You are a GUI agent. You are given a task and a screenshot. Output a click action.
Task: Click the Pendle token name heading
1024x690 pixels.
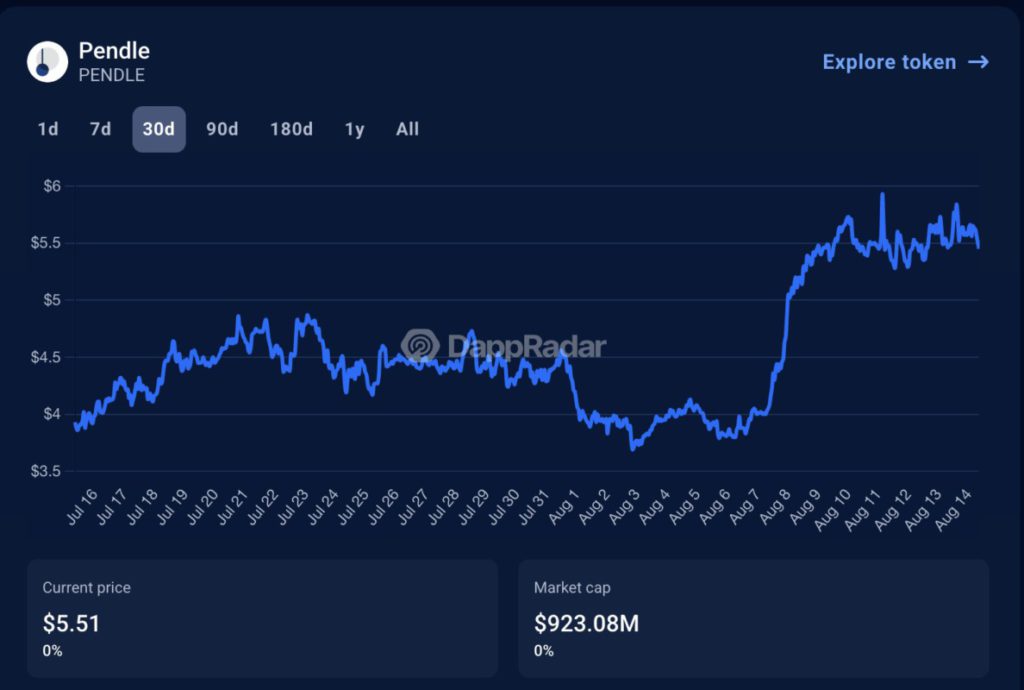coord(114,51)
